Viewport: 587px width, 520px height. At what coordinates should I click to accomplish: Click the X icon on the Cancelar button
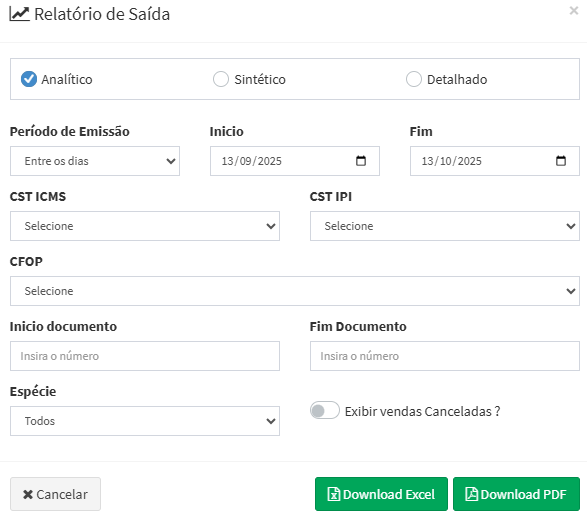coord(28,495)
